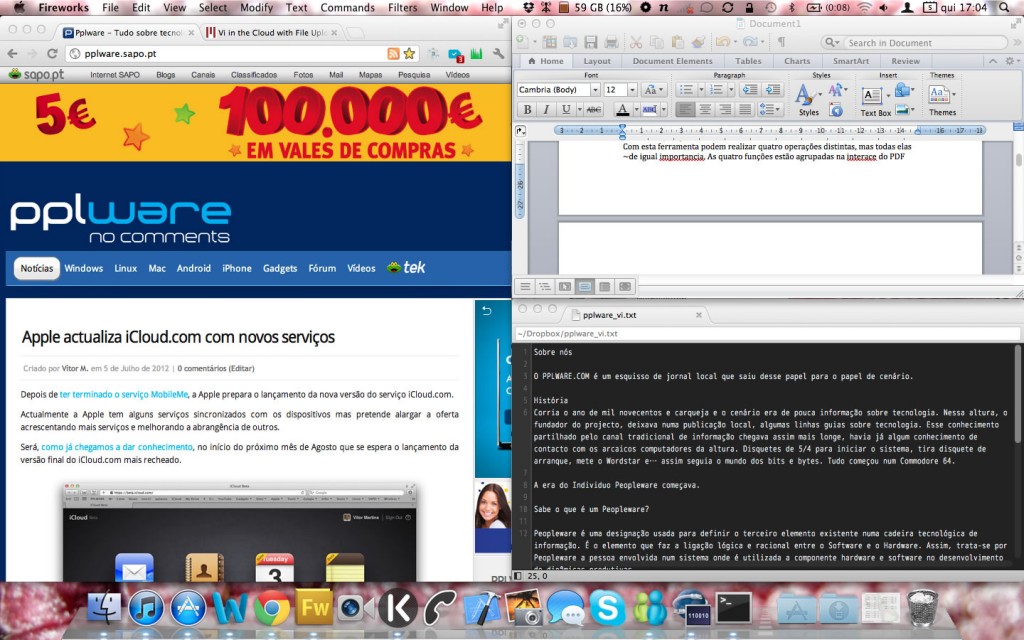This screenshot has height=640, width=1024.
Task: Switch to the SmartArt ribbon tab
Action: (x=850, y=61)
